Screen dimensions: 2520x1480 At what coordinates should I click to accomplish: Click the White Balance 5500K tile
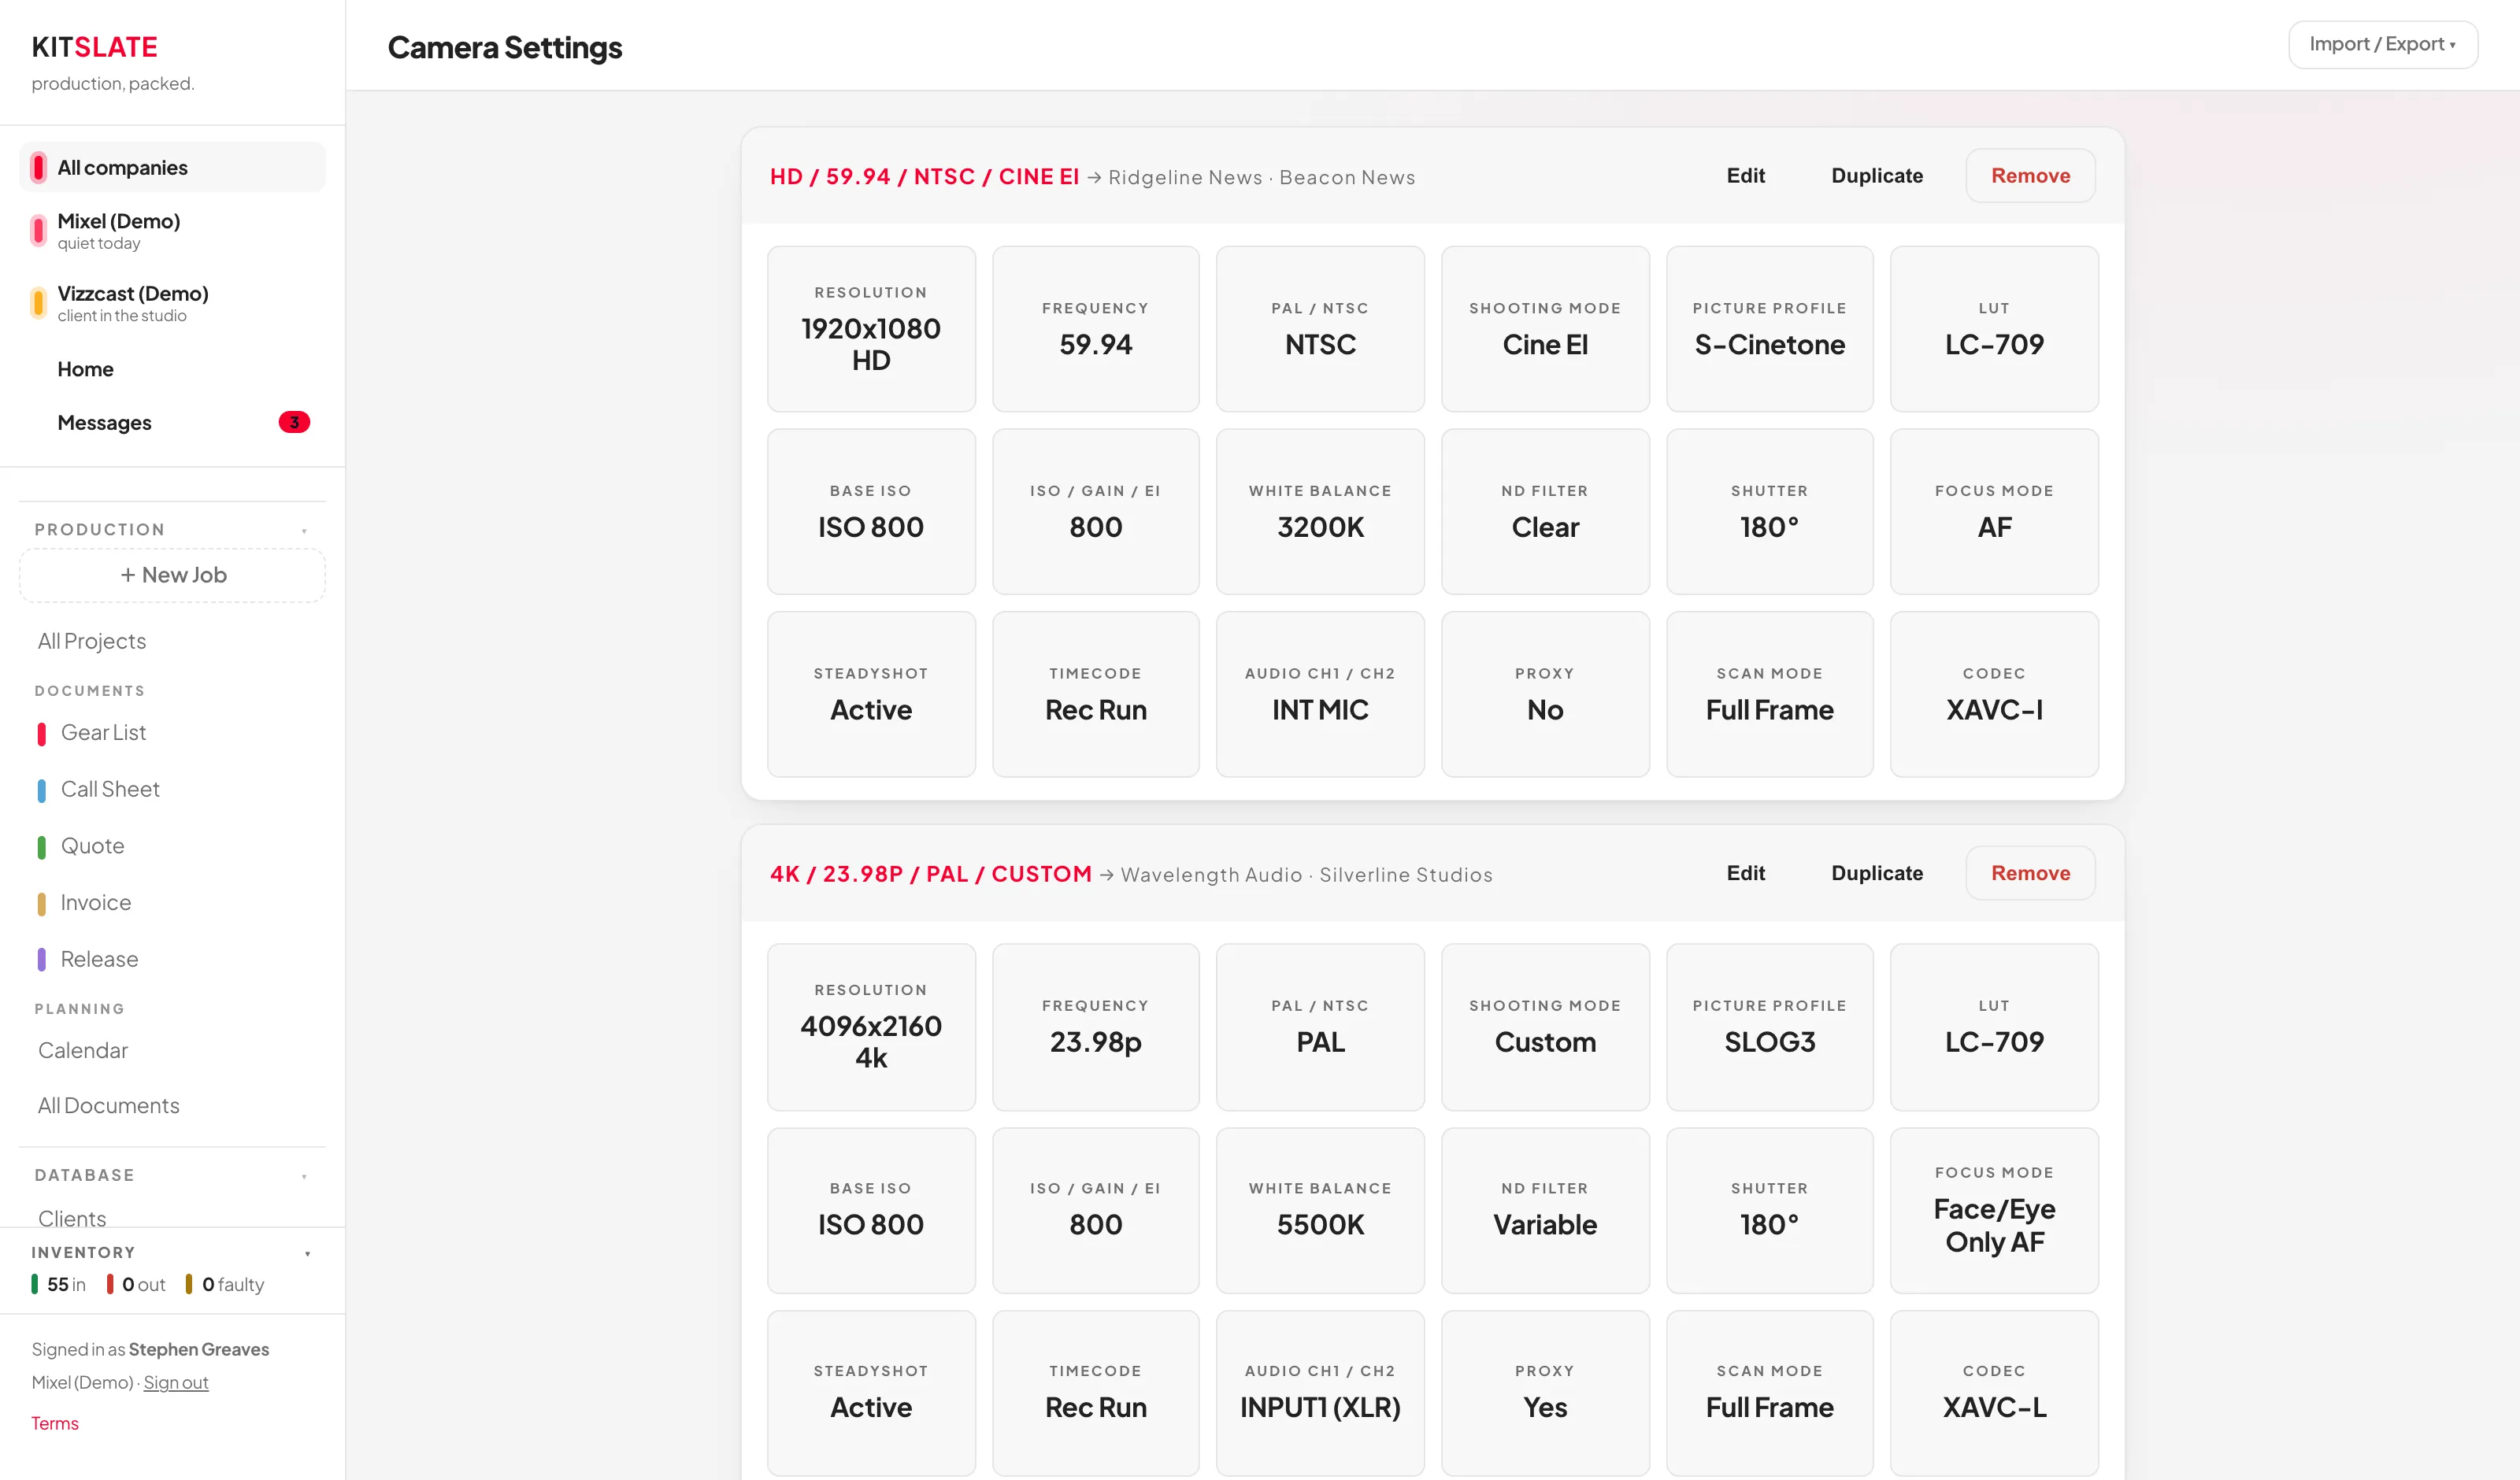point(1320,1211)
